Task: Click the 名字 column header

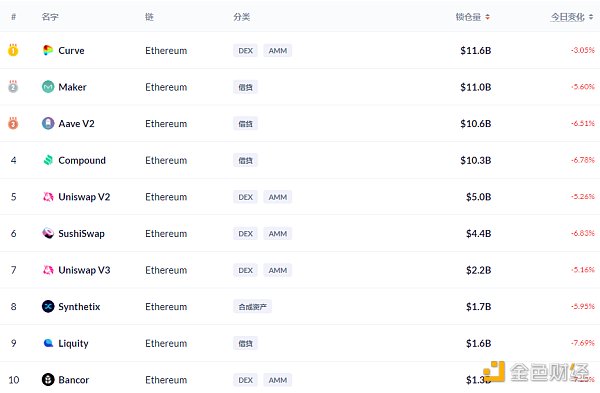Action: pos(50,17)
